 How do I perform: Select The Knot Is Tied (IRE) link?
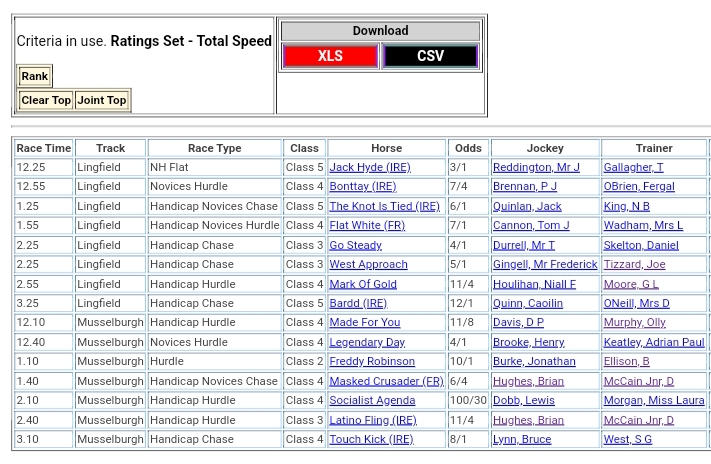coord(384,206)
